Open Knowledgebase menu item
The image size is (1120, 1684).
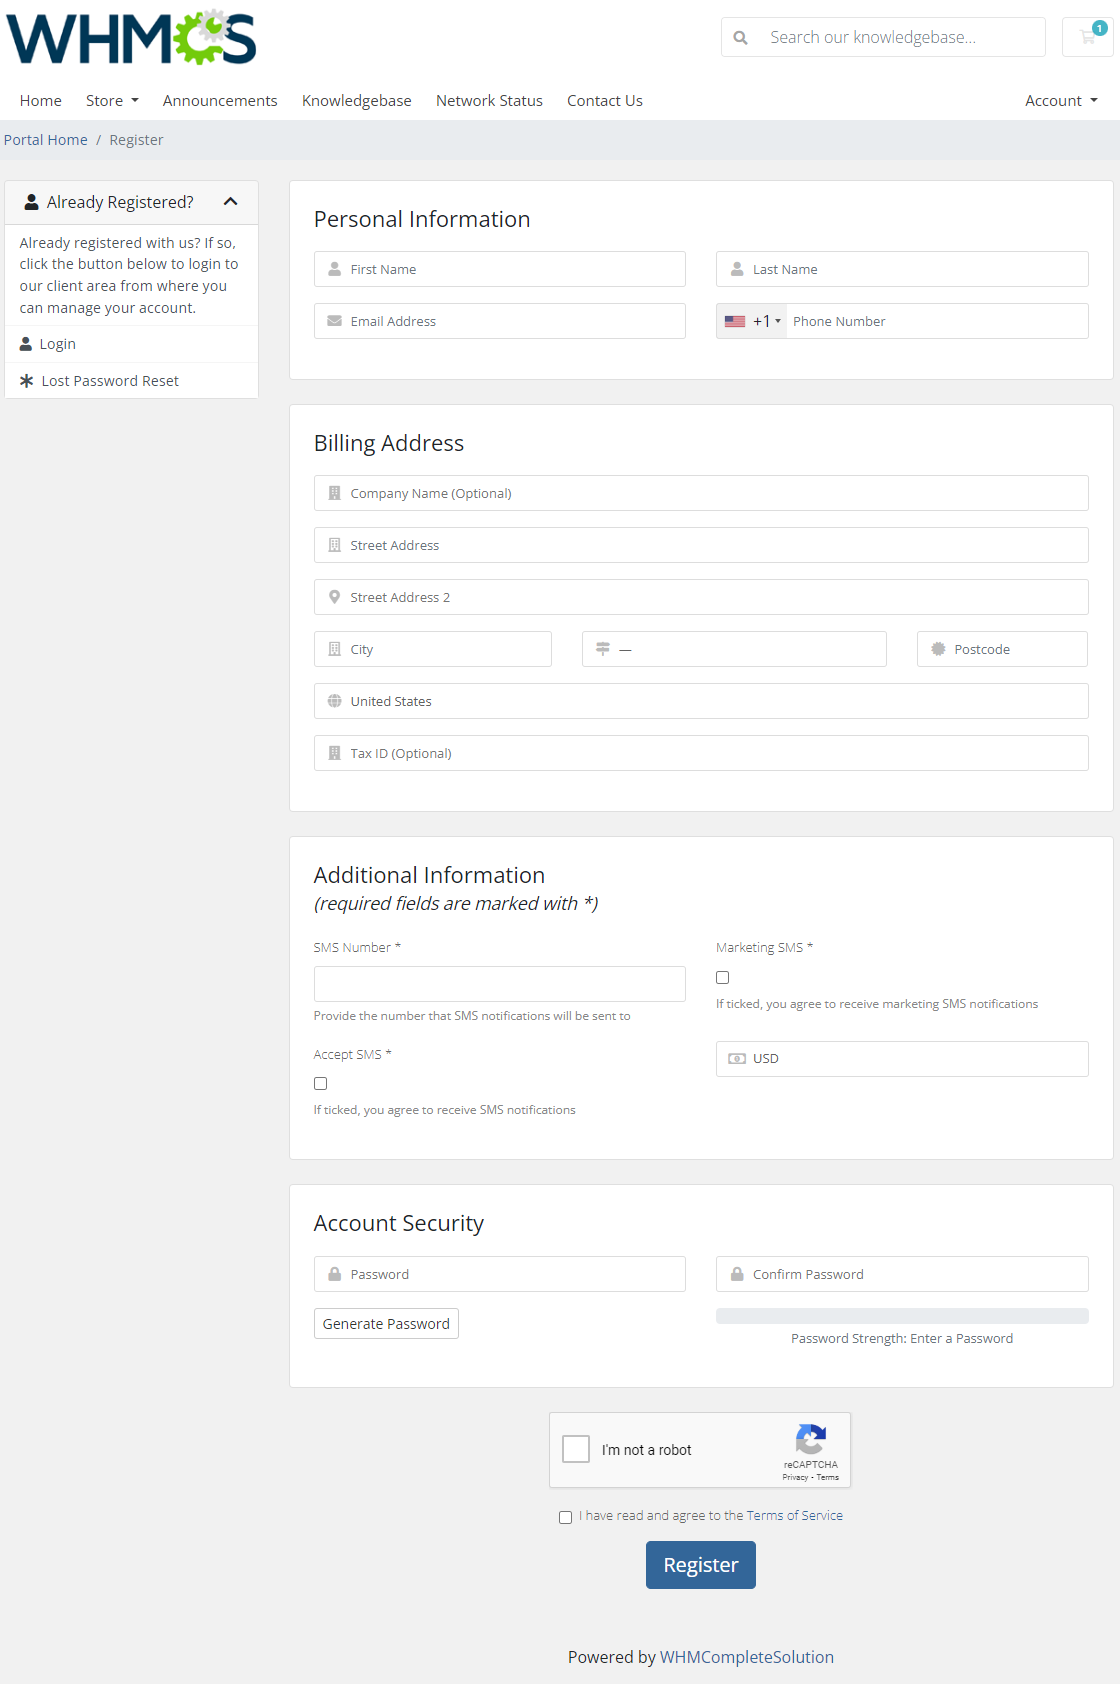pyautogui.click(x=357, y=101)
